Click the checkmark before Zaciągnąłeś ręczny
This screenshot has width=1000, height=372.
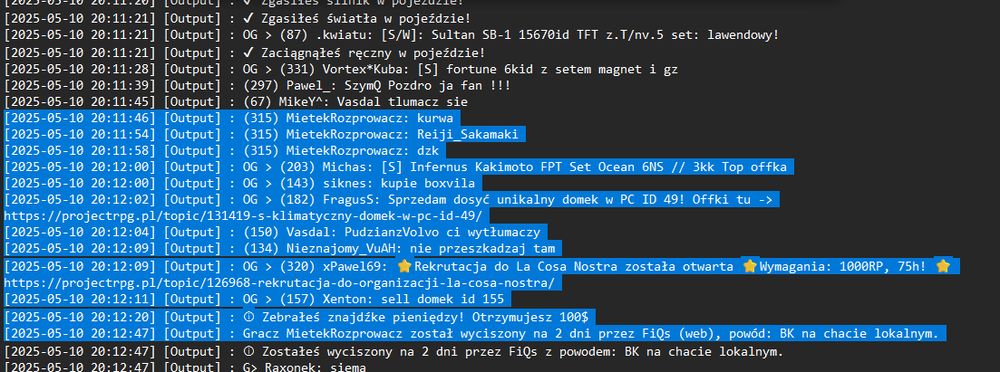coord(250,52)
